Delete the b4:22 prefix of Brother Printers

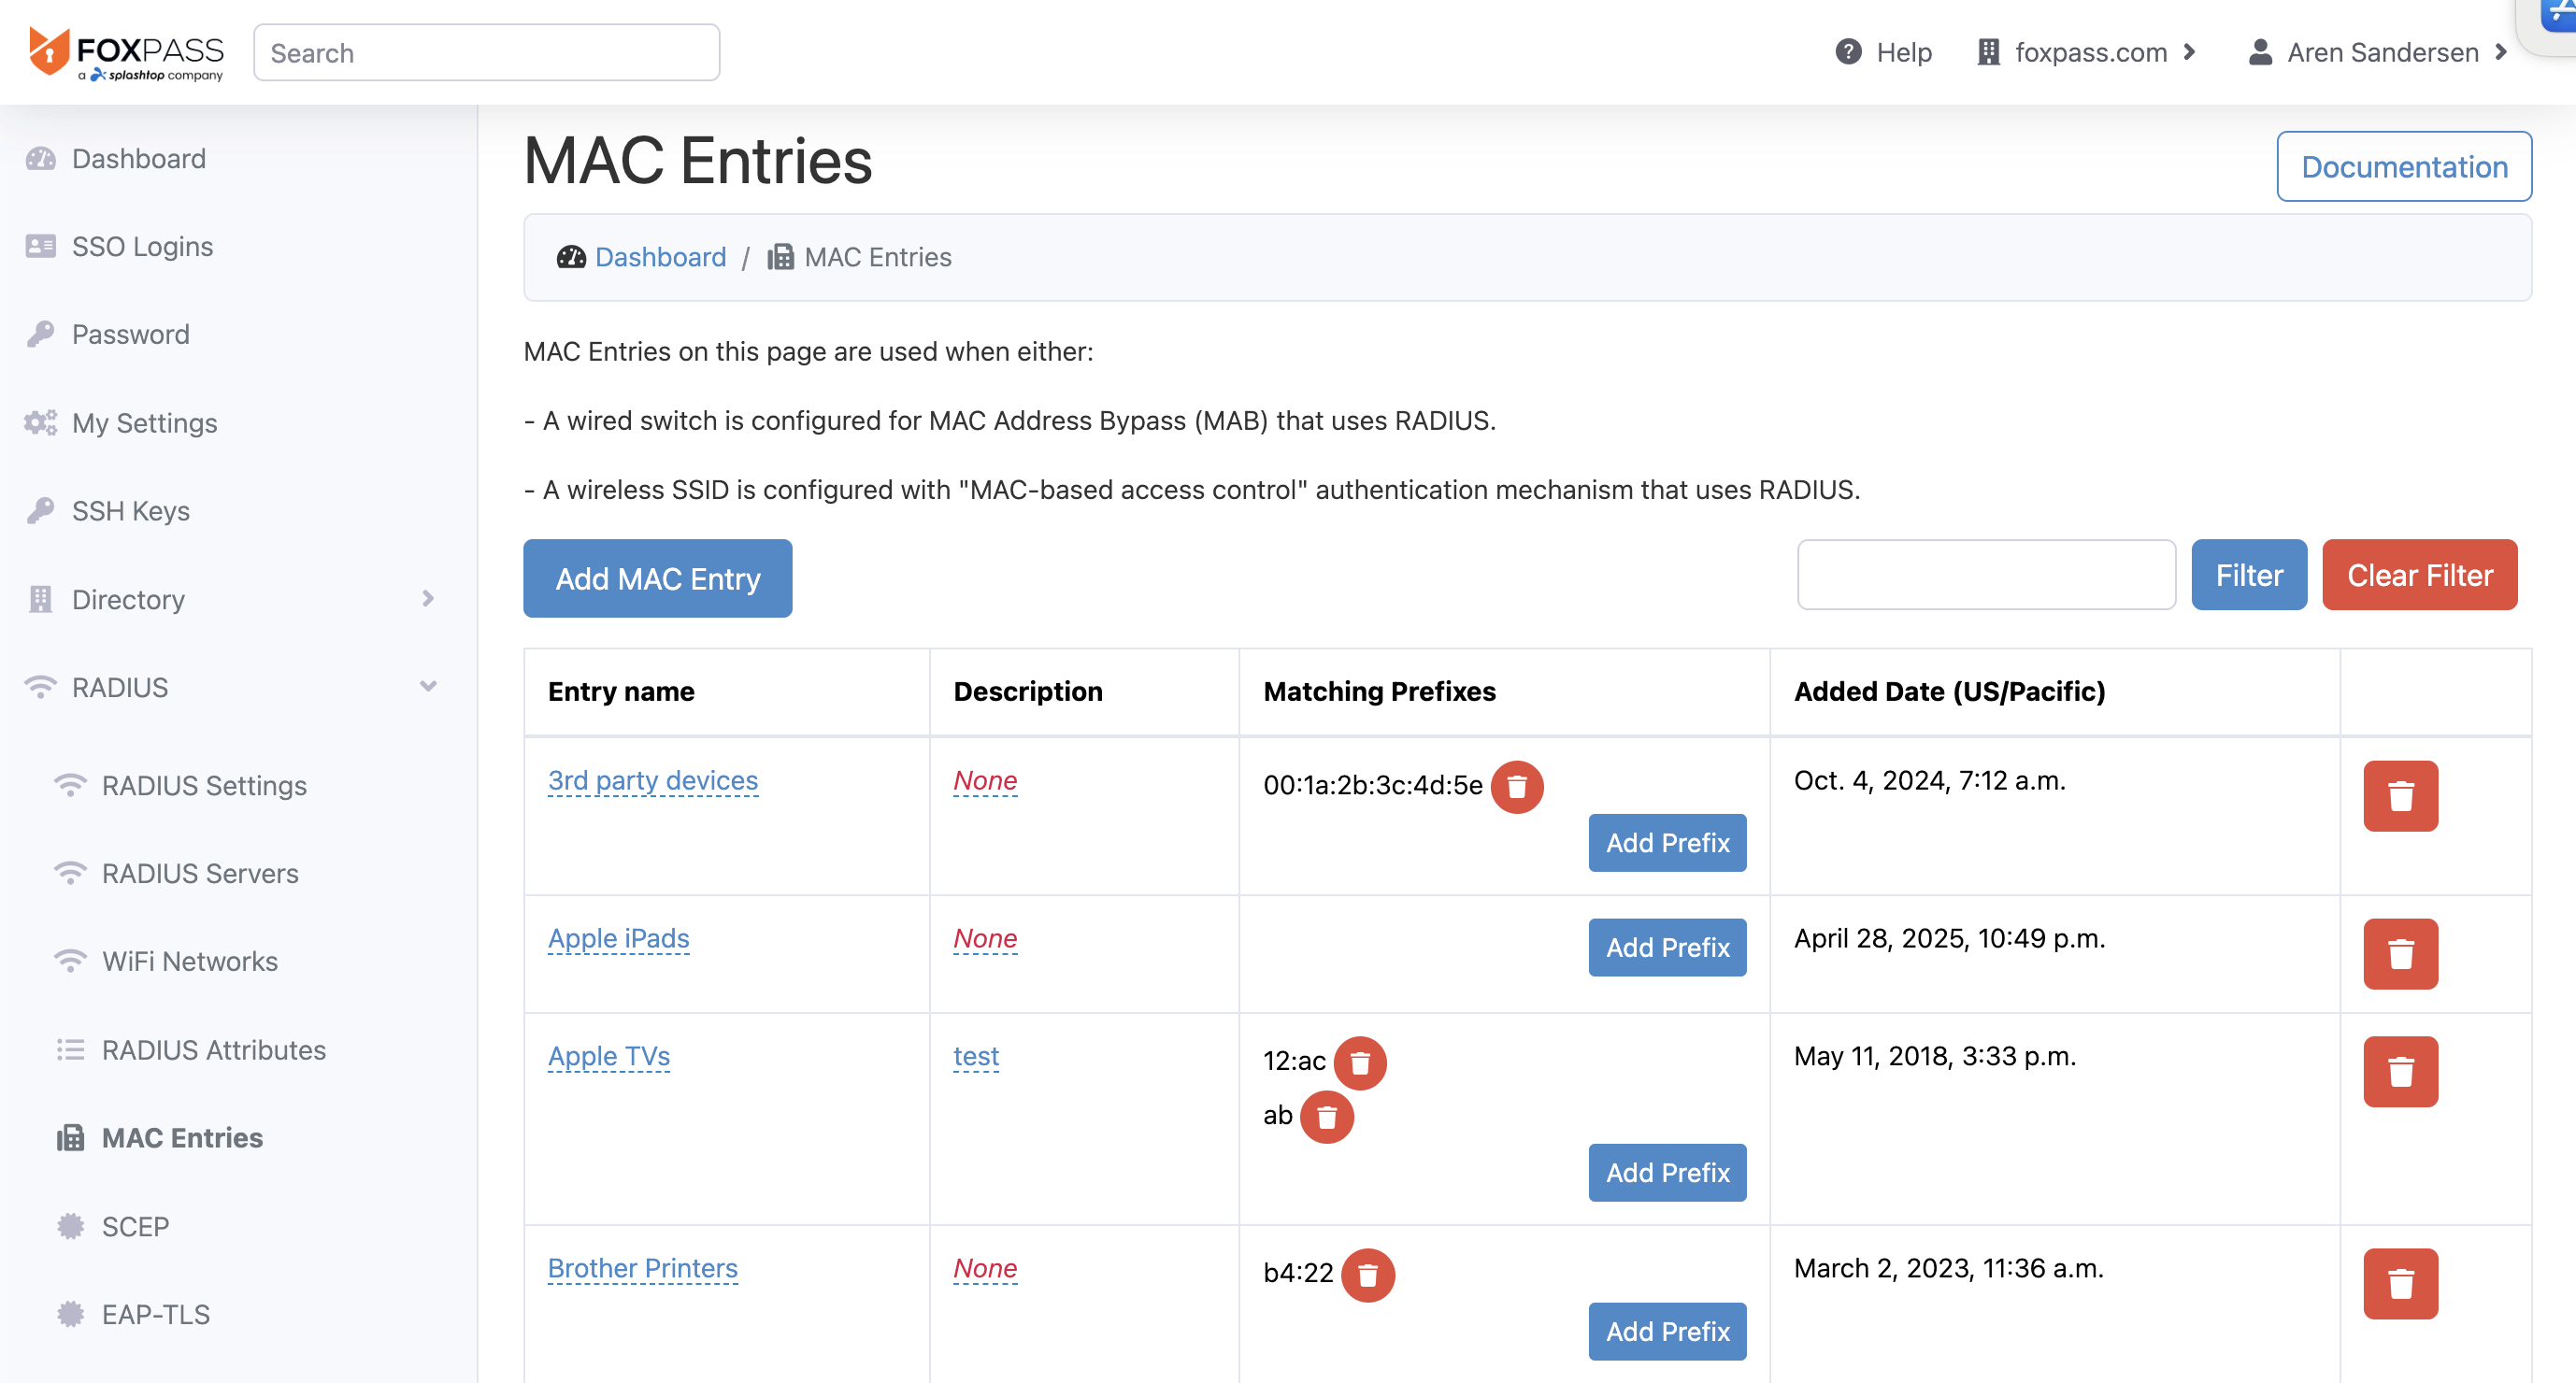1367,1275
